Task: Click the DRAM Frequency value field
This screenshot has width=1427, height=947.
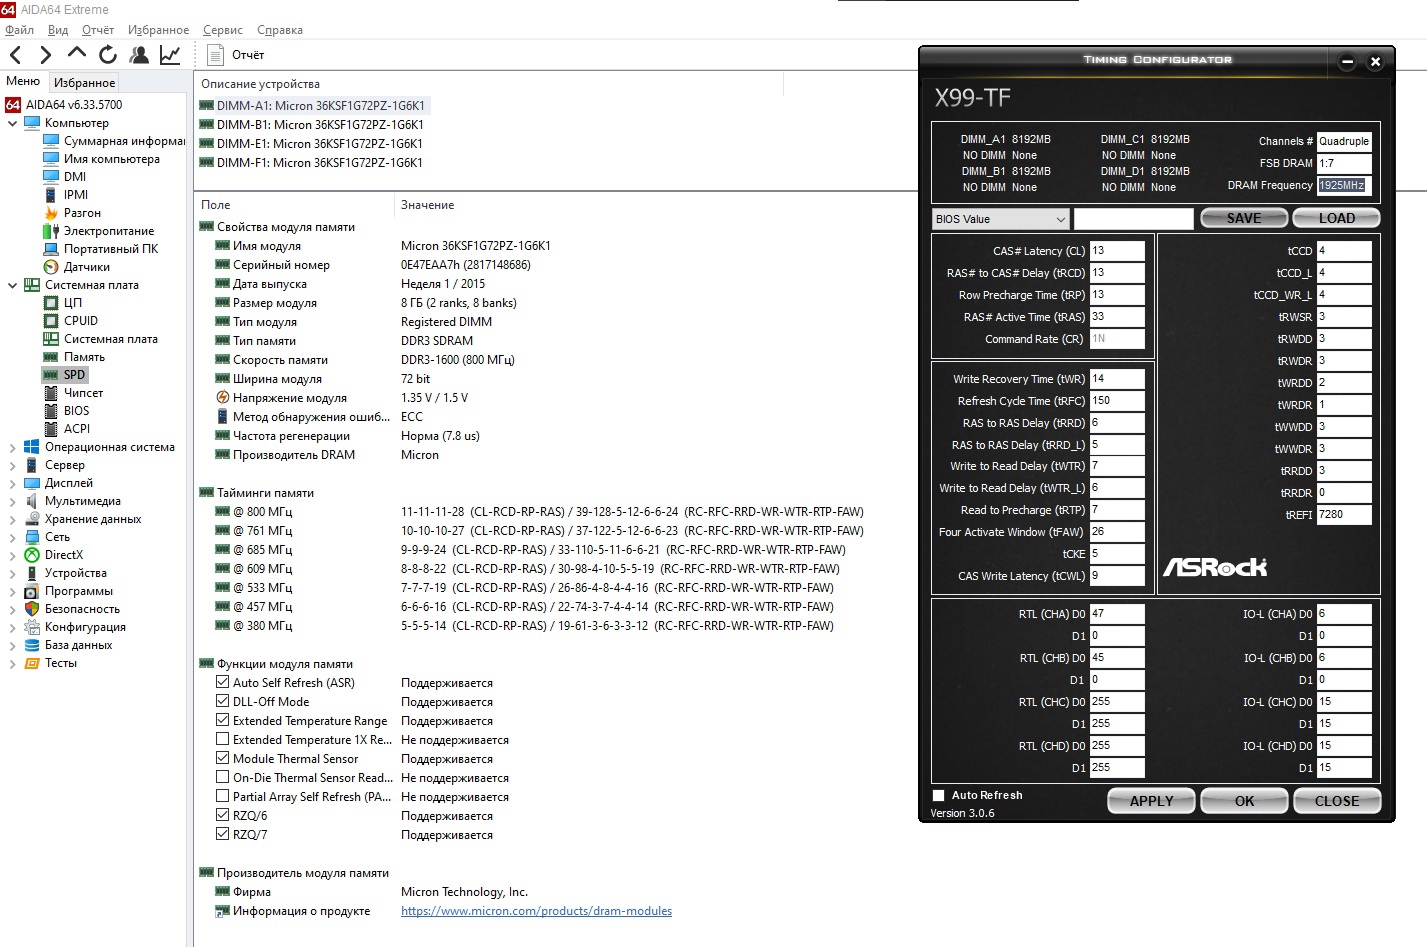Action: [1344, 185]
